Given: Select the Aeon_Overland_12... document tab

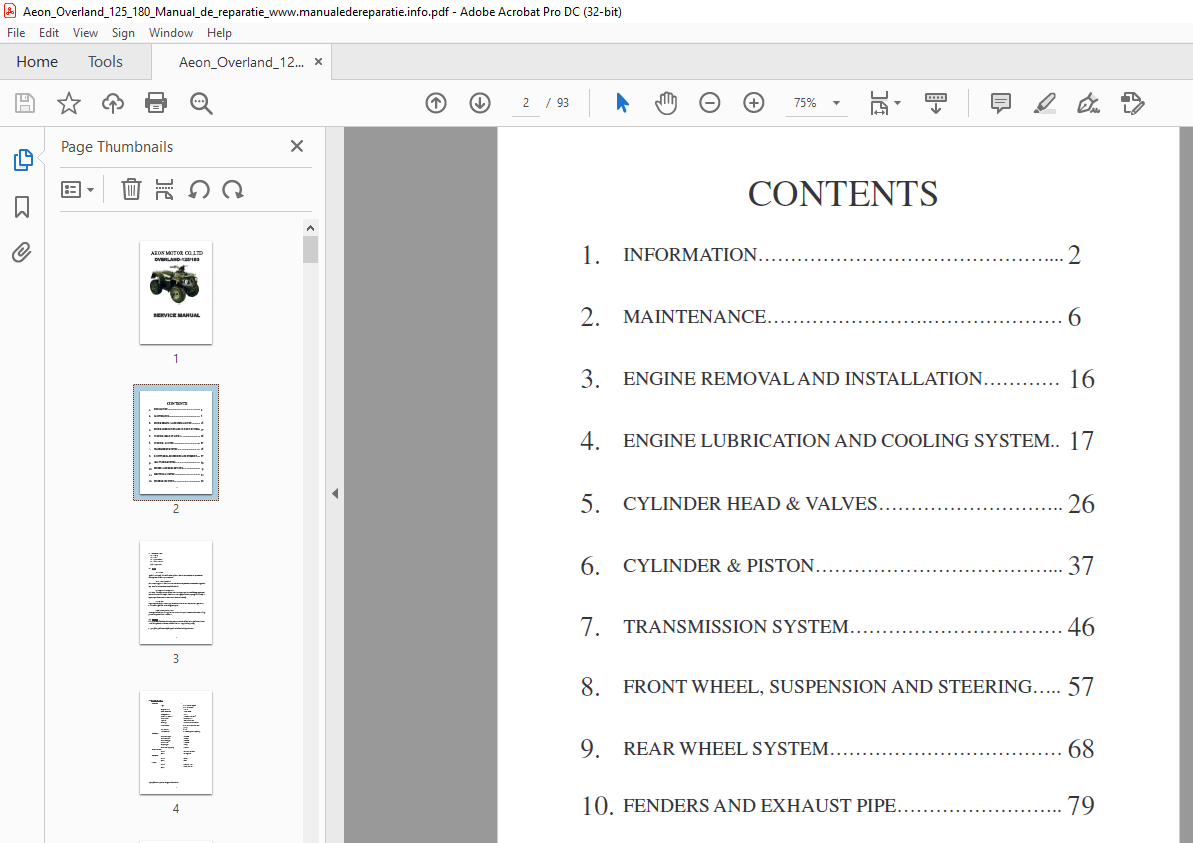Looking at the screenshot, I should point(240,62).
